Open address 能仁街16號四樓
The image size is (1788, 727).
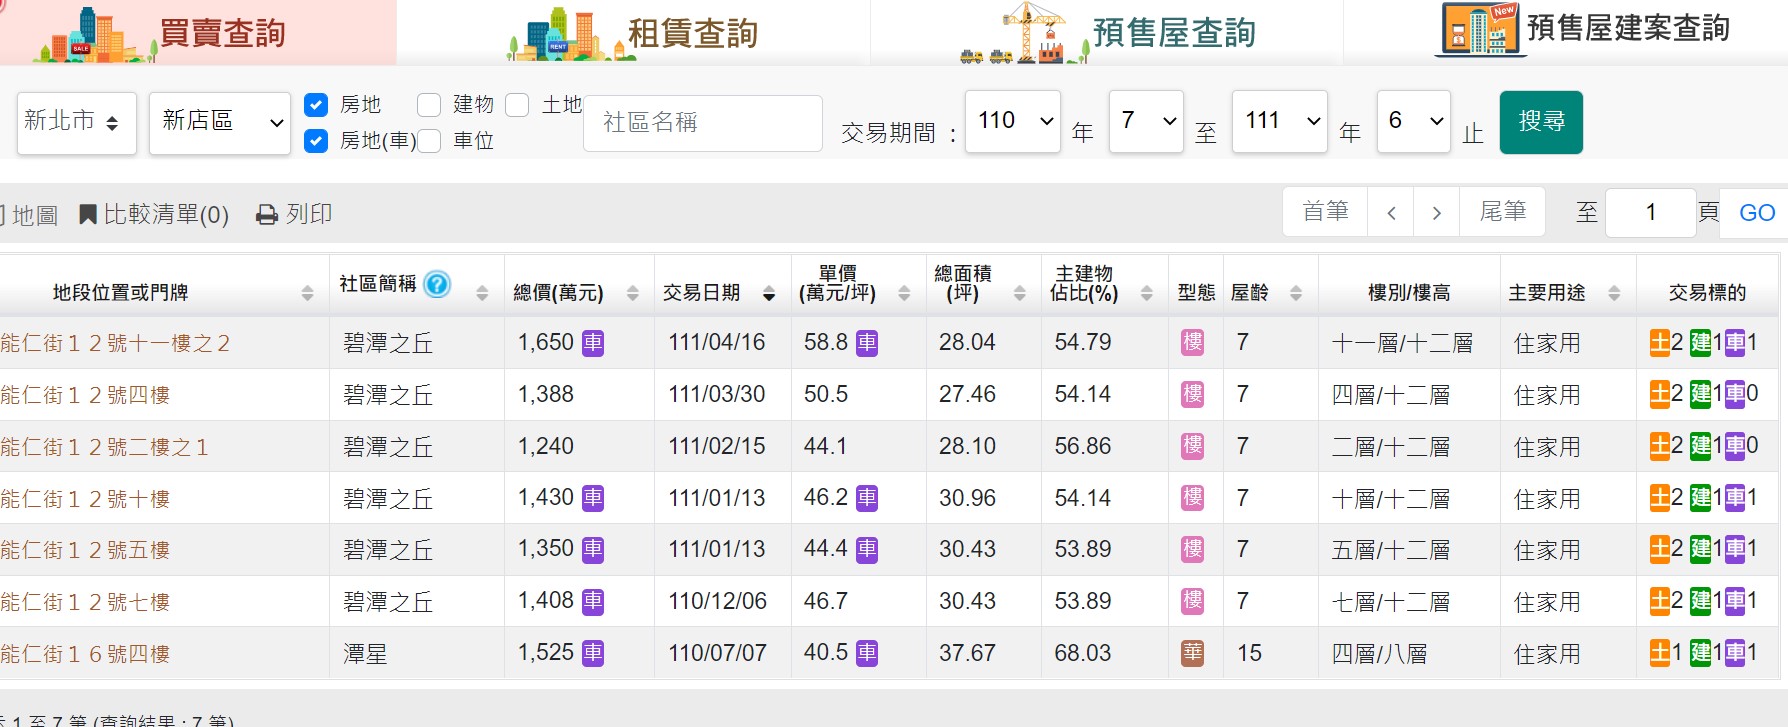85,654
